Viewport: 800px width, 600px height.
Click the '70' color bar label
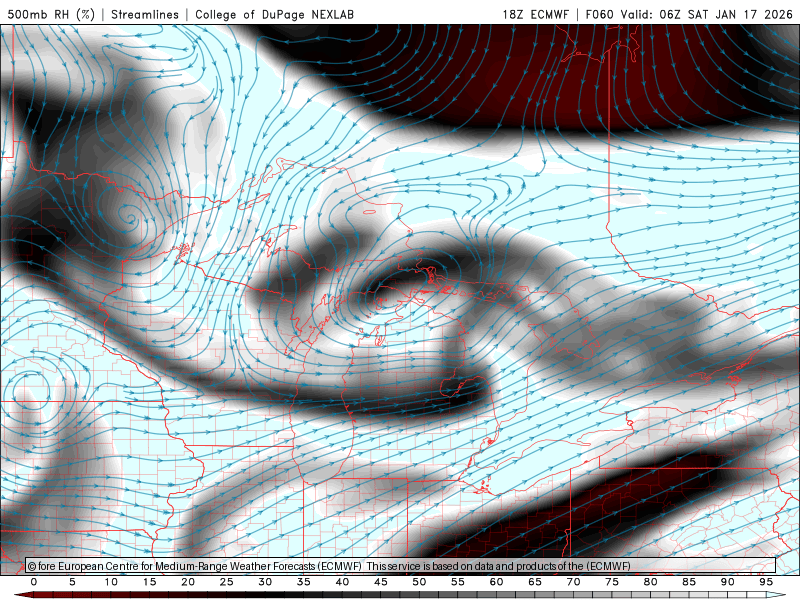pos(573,582)
